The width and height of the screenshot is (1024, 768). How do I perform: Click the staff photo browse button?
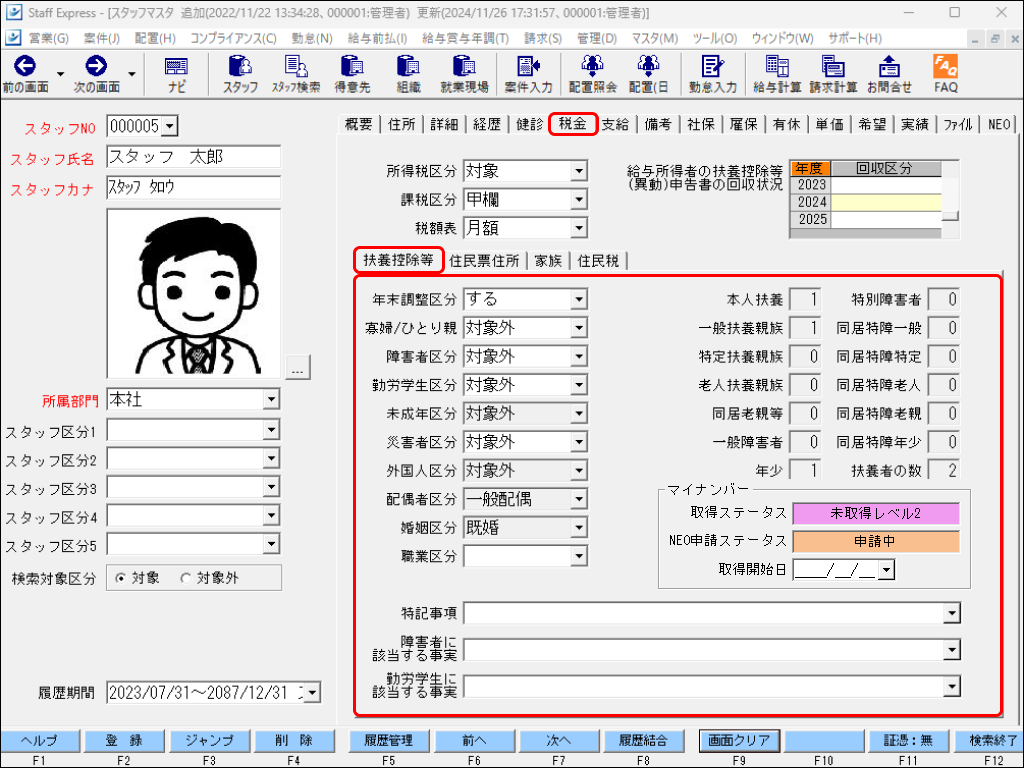298,370
